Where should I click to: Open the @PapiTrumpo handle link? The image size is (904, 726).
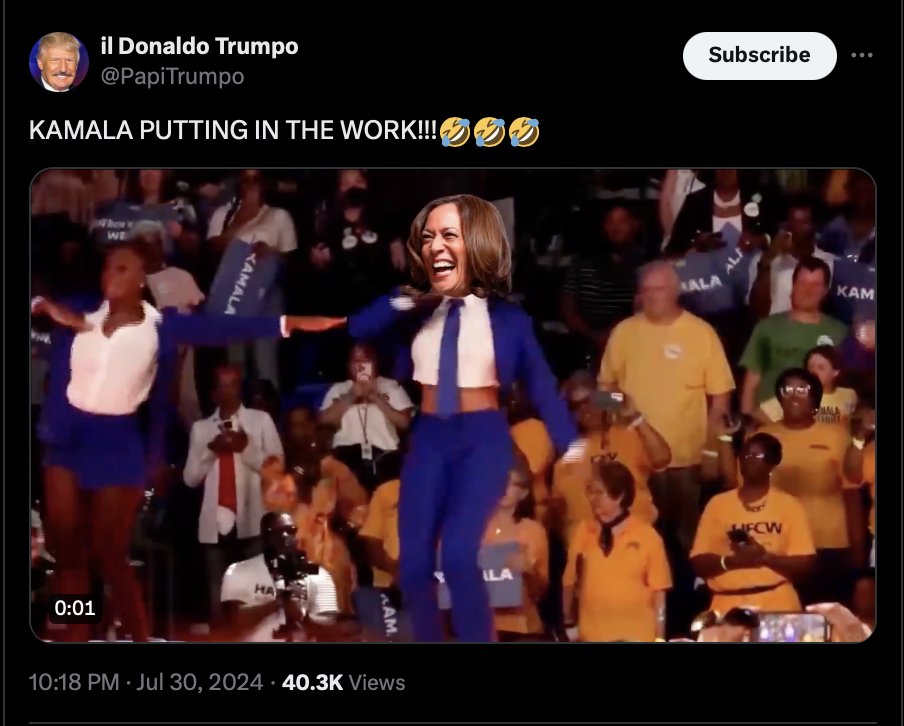tap(172, 76)
